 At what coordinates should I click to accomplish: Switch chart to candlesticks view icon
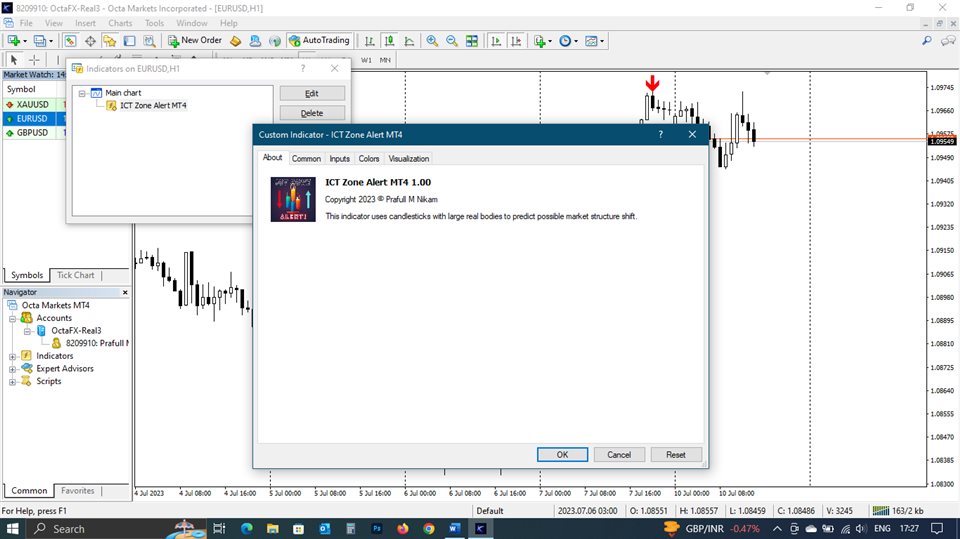(x=390, y=41)
